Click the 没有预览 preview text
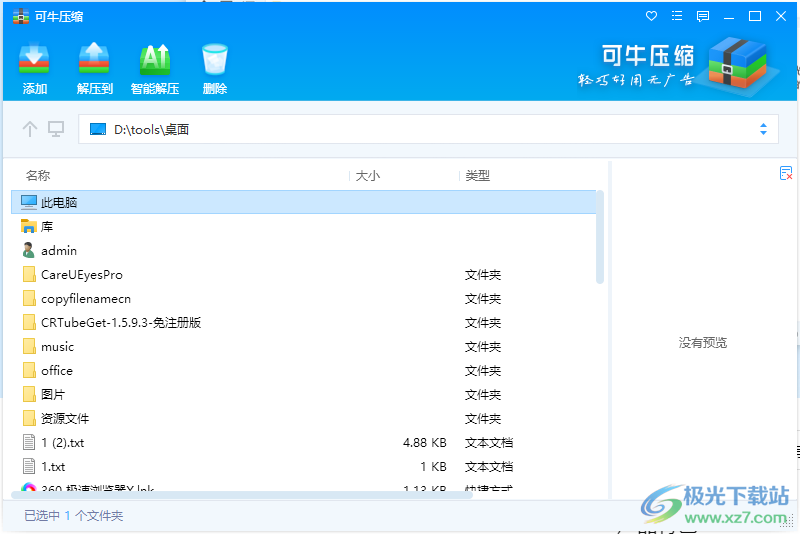 [703, 342]
